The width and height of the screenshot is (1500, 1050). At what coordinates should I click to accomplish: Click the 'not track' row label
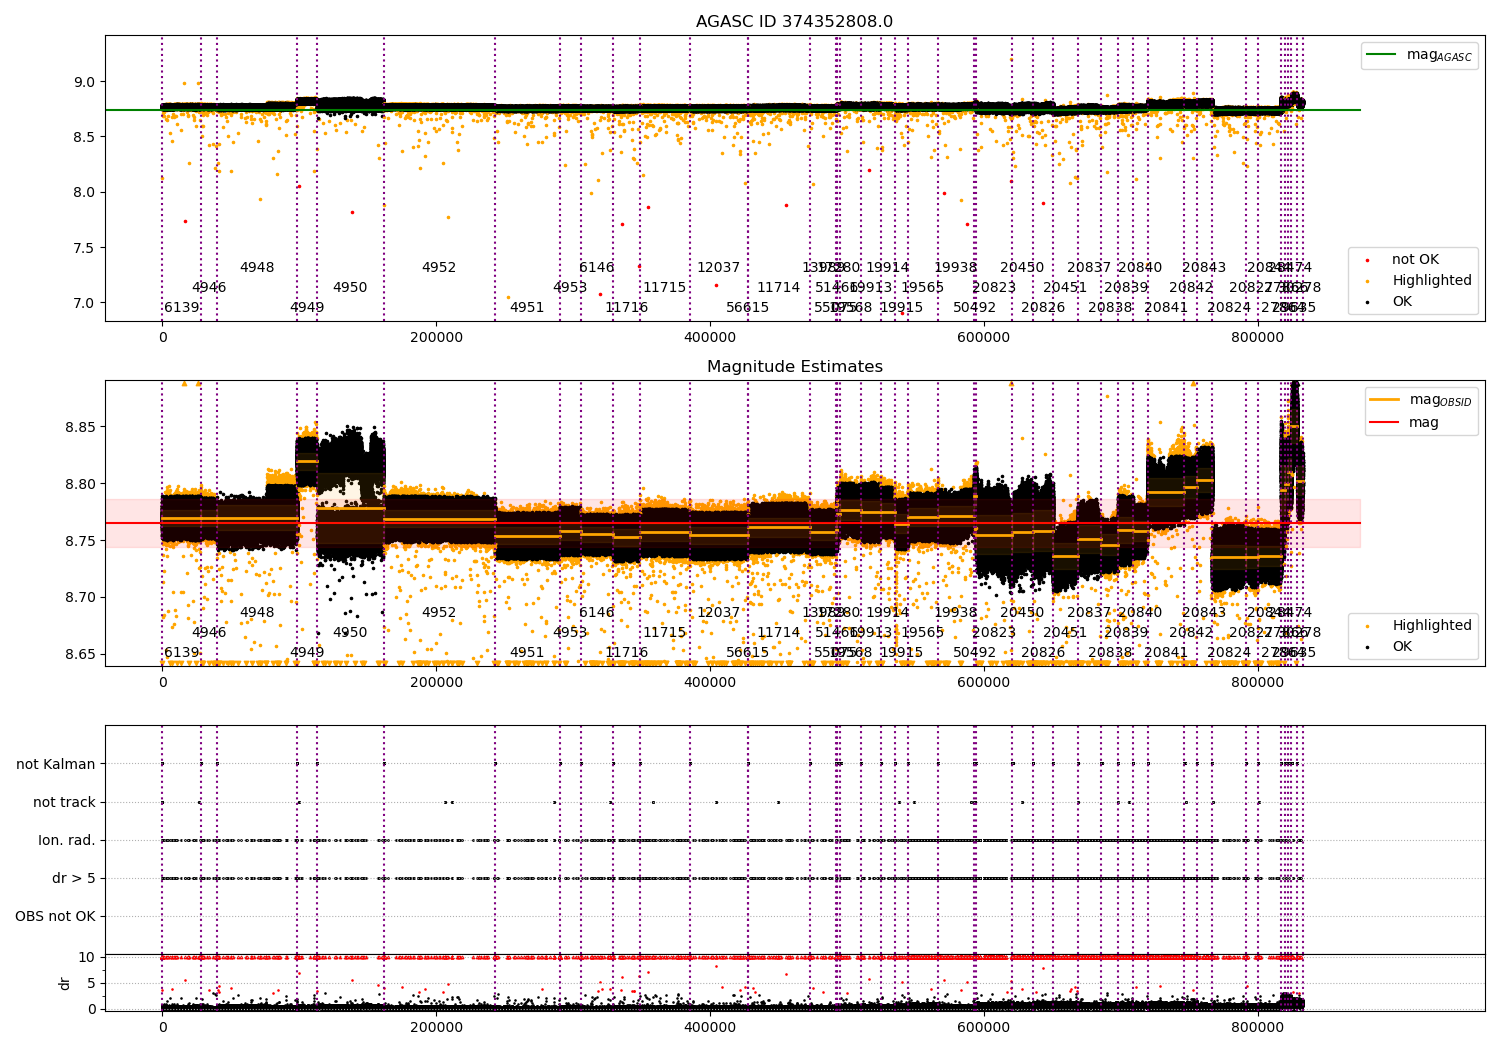click(x=64, y=803)
